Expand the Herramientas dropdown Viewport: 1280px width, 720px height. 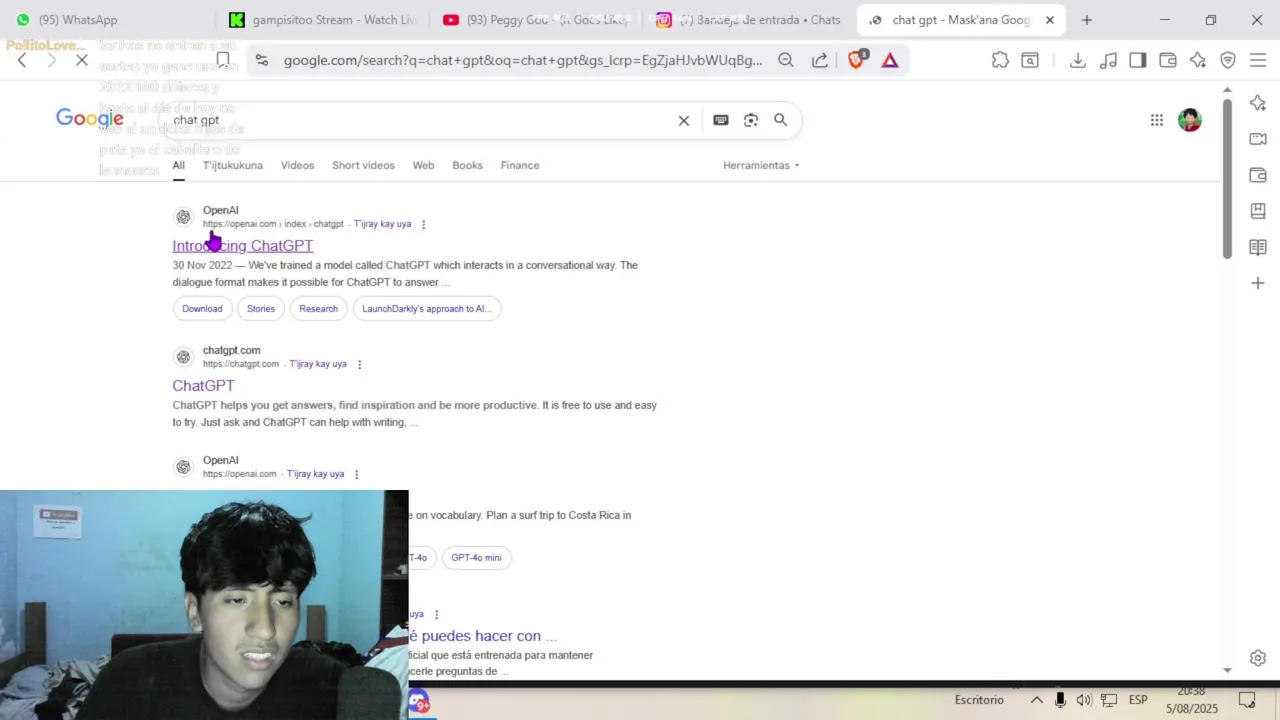[x=761, y=165]
